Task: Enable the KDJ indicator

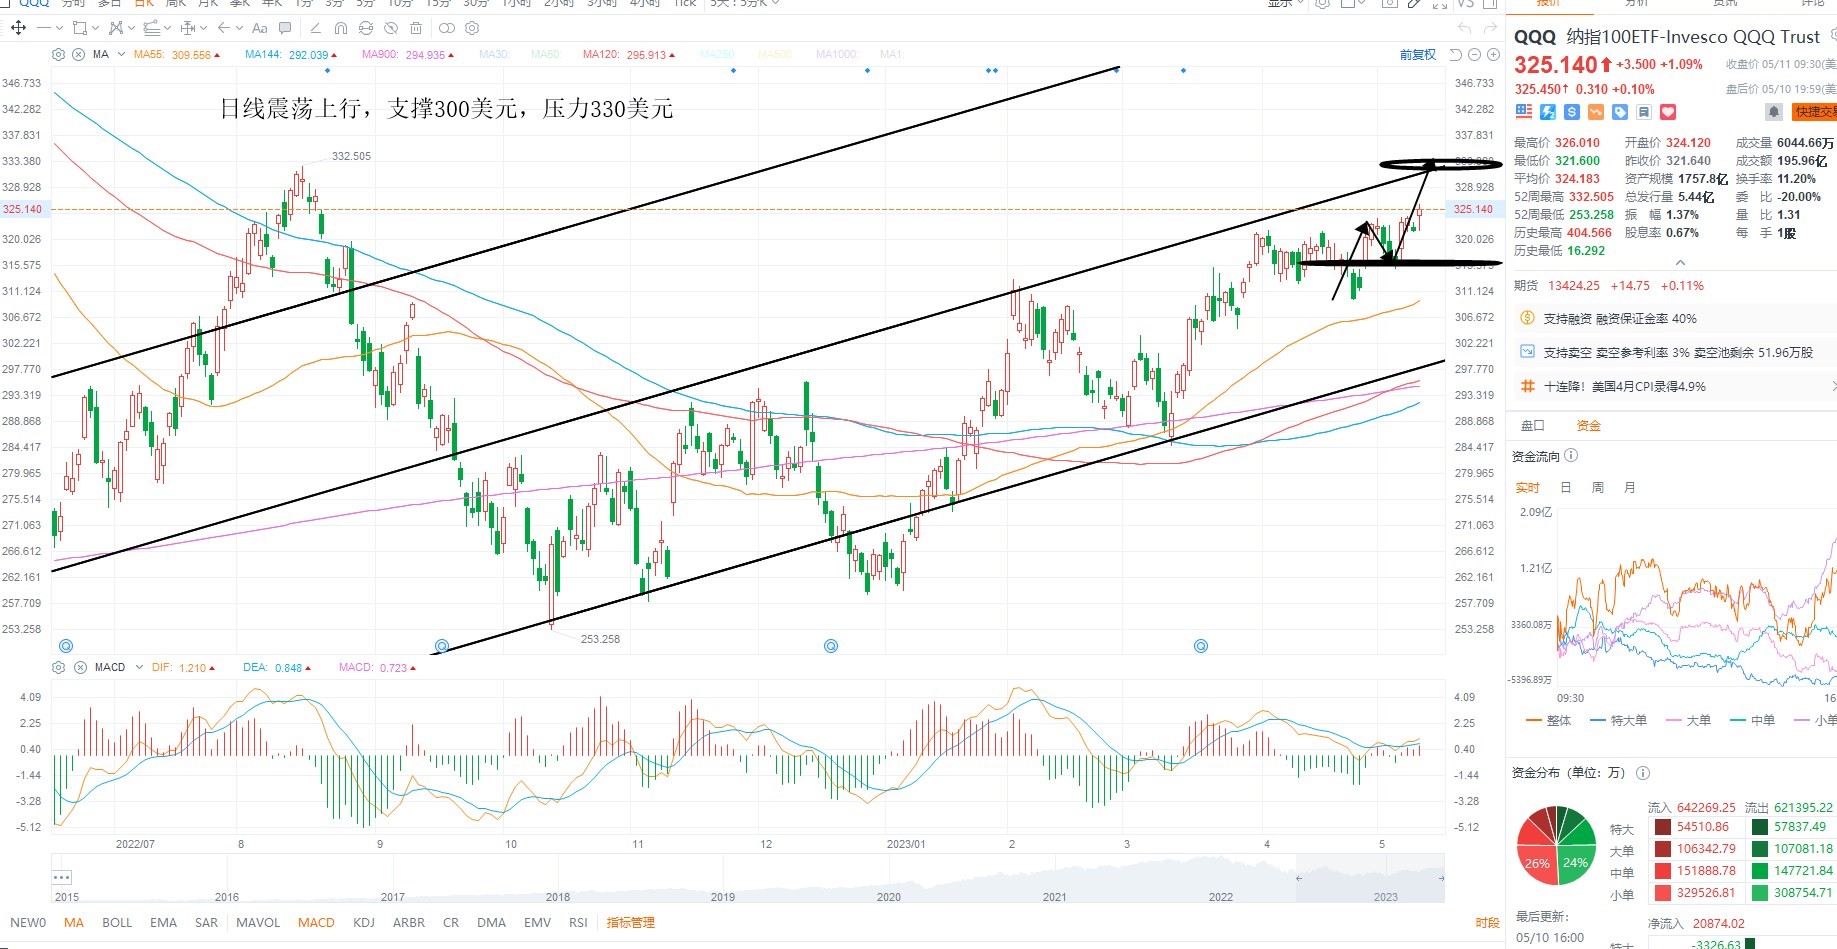Action: click(364, 922)
